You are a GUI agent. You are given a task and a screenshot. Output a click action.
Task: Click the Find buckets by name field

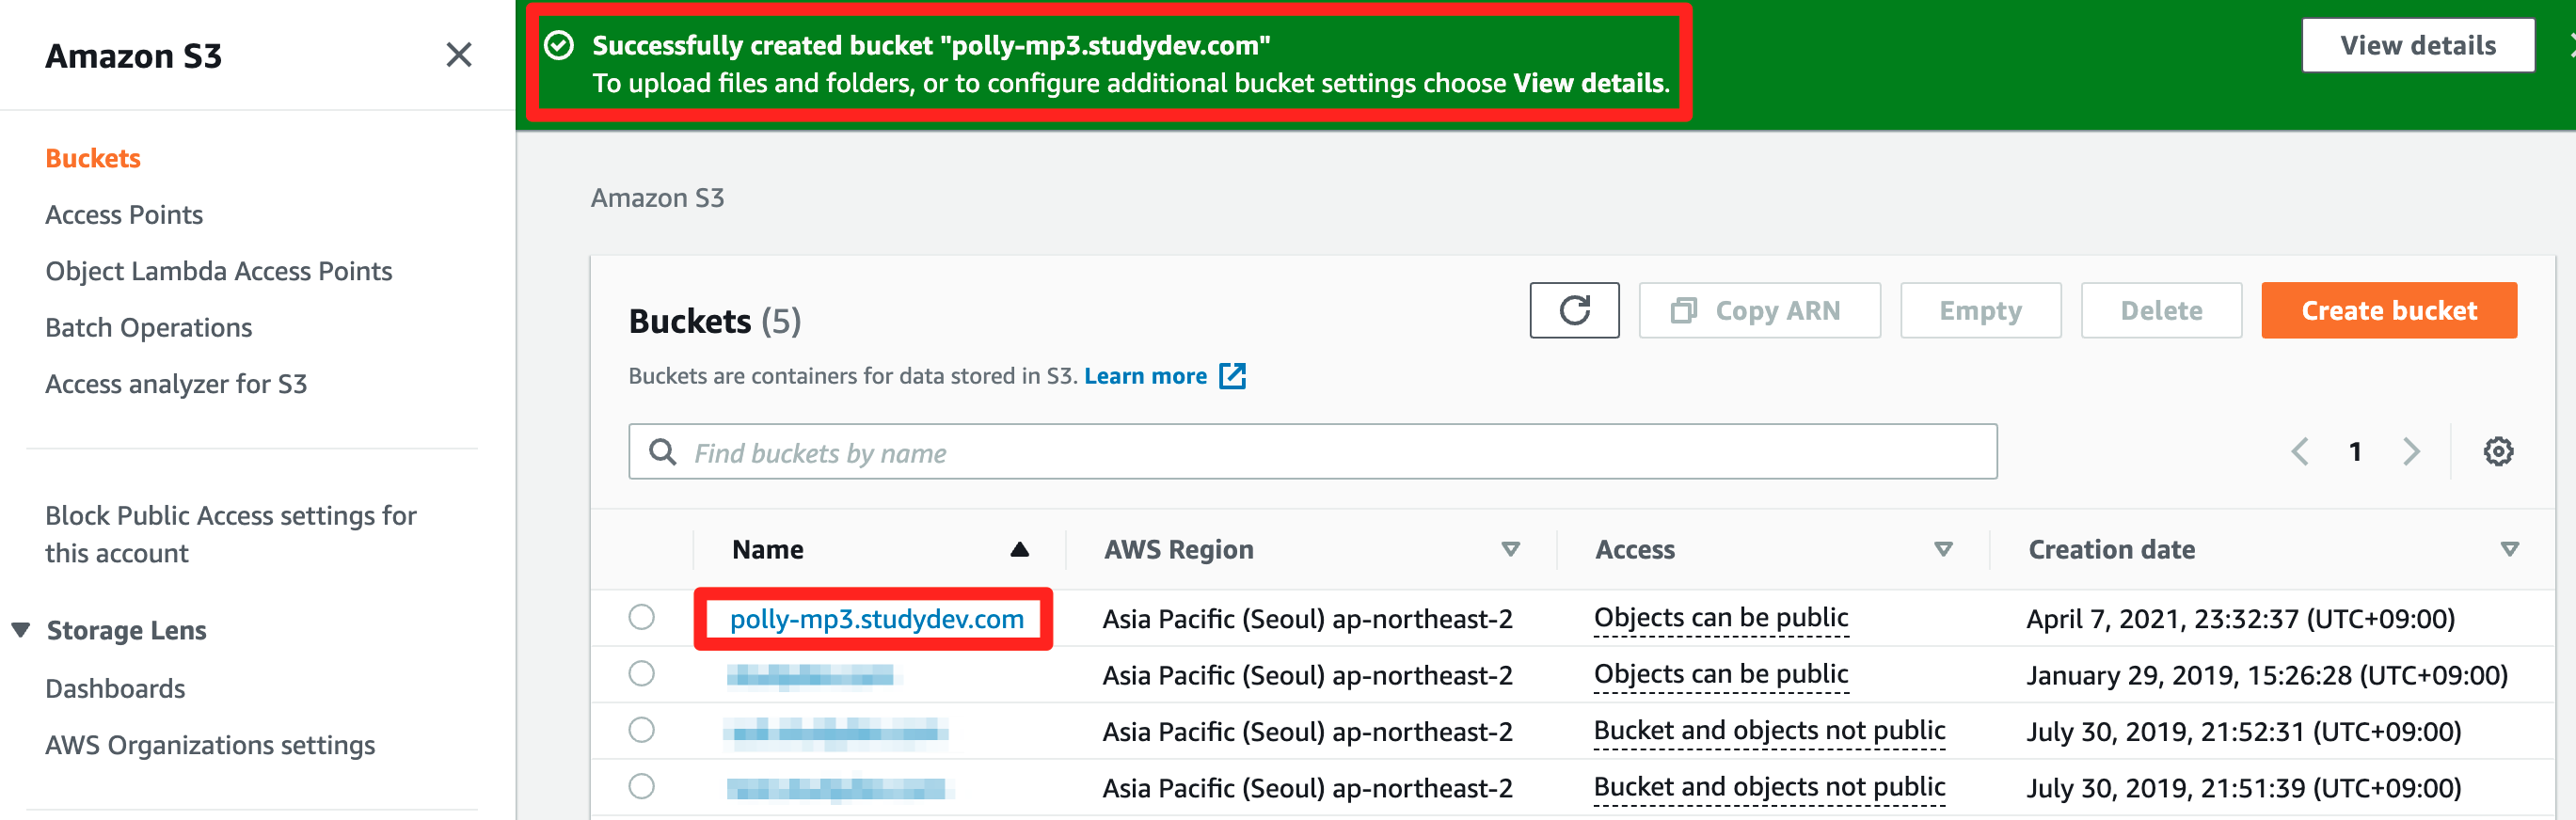[x=1312, y=452]
